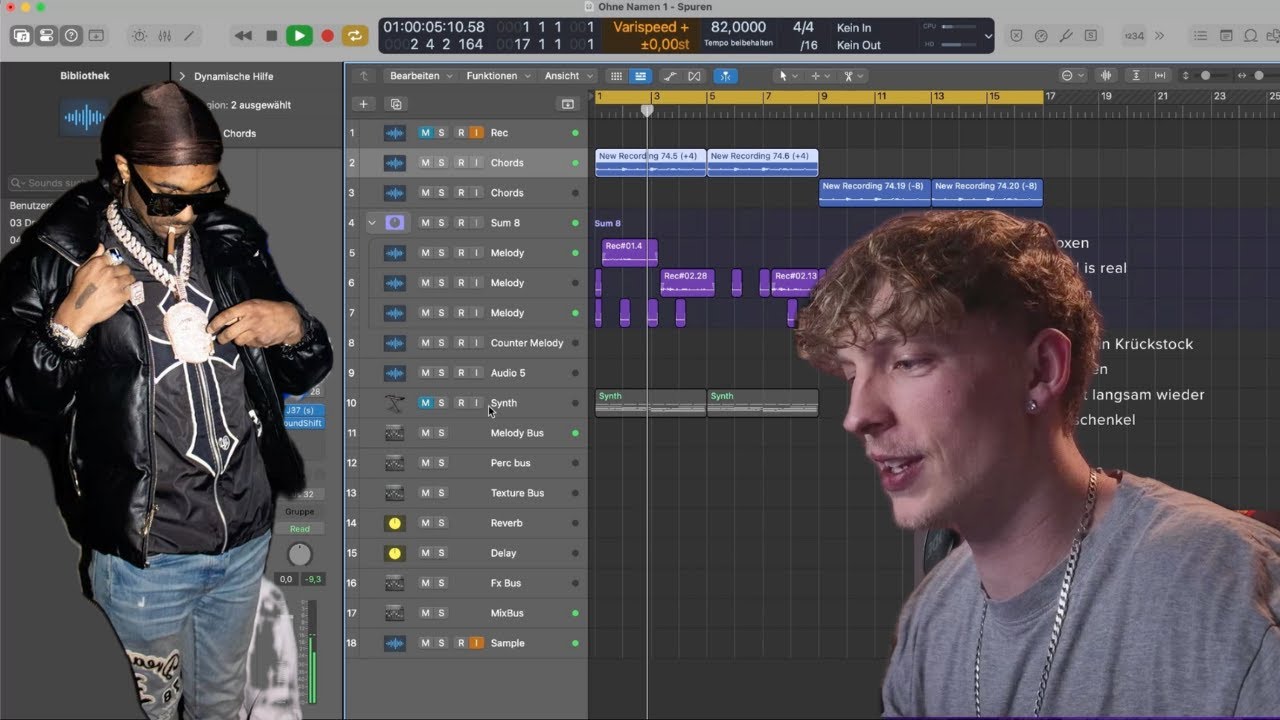Screen dimensions: 1280x720
Task: Show Smart Controls dial button
Action: pos(139,36)
